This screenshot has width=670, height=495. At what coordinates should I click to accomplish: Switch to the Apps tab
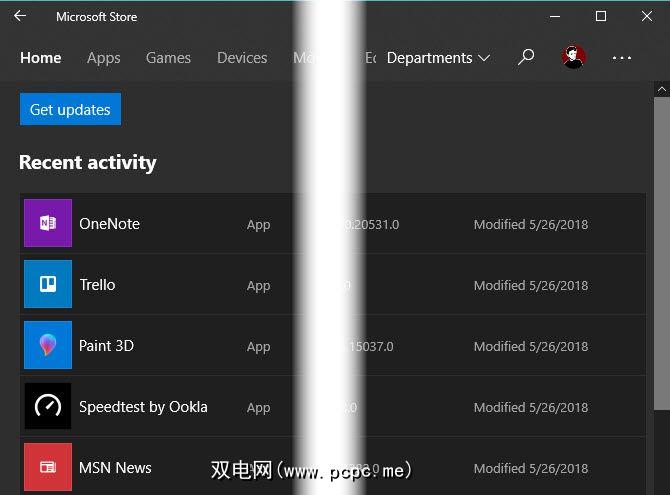point(103,58)
